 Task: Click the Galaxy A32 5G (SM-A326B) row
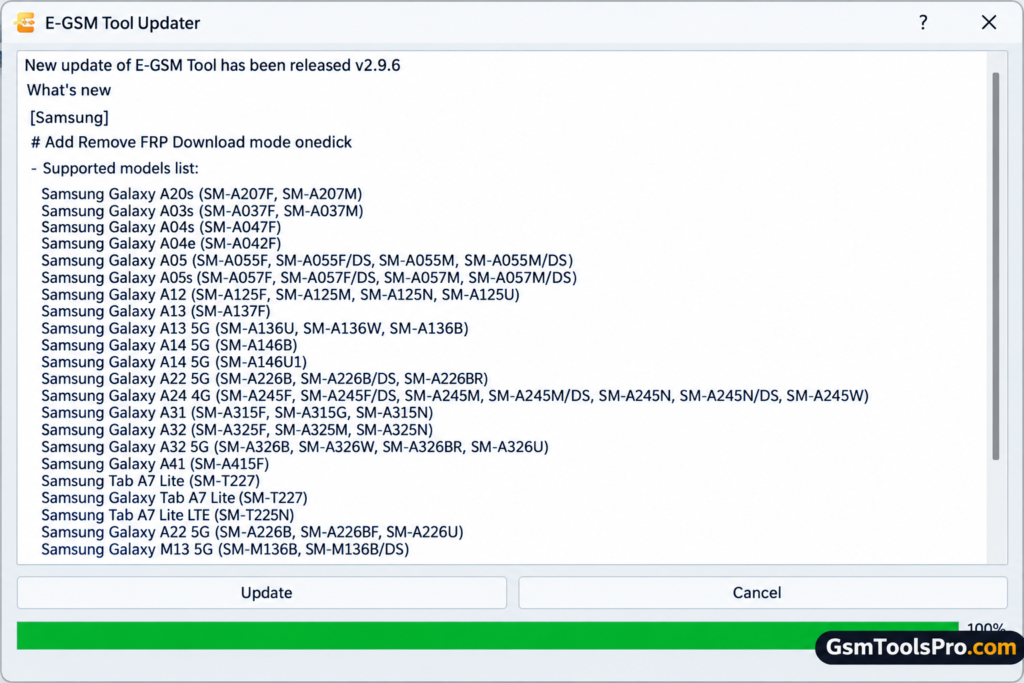(295, 447)
